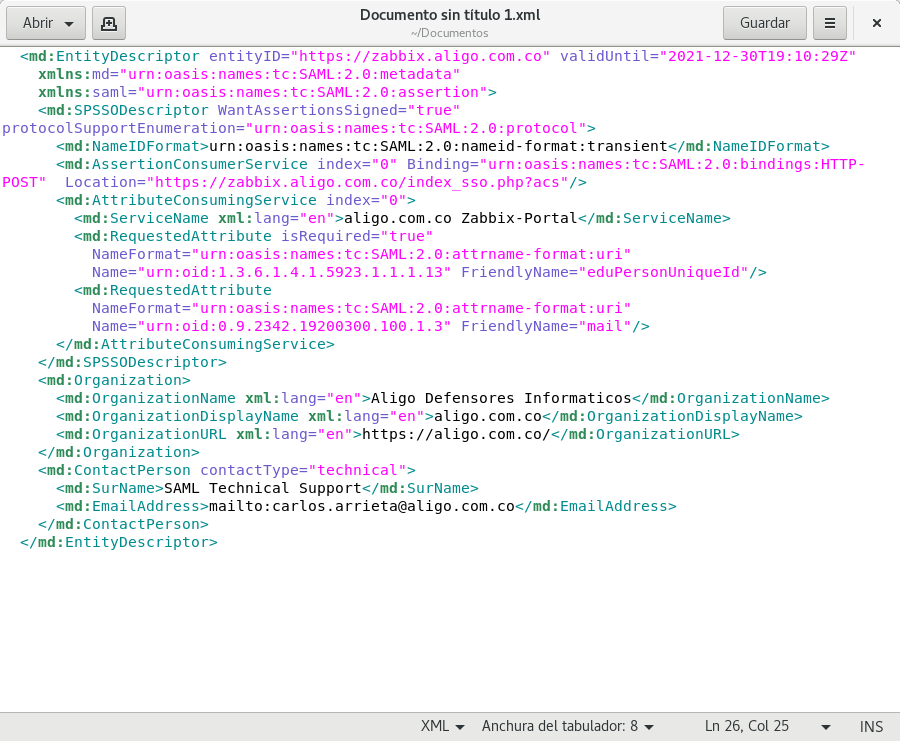Click the Guardar button
Screen dimensions: 900x741
pyautogui.click(x=765, y=23)
